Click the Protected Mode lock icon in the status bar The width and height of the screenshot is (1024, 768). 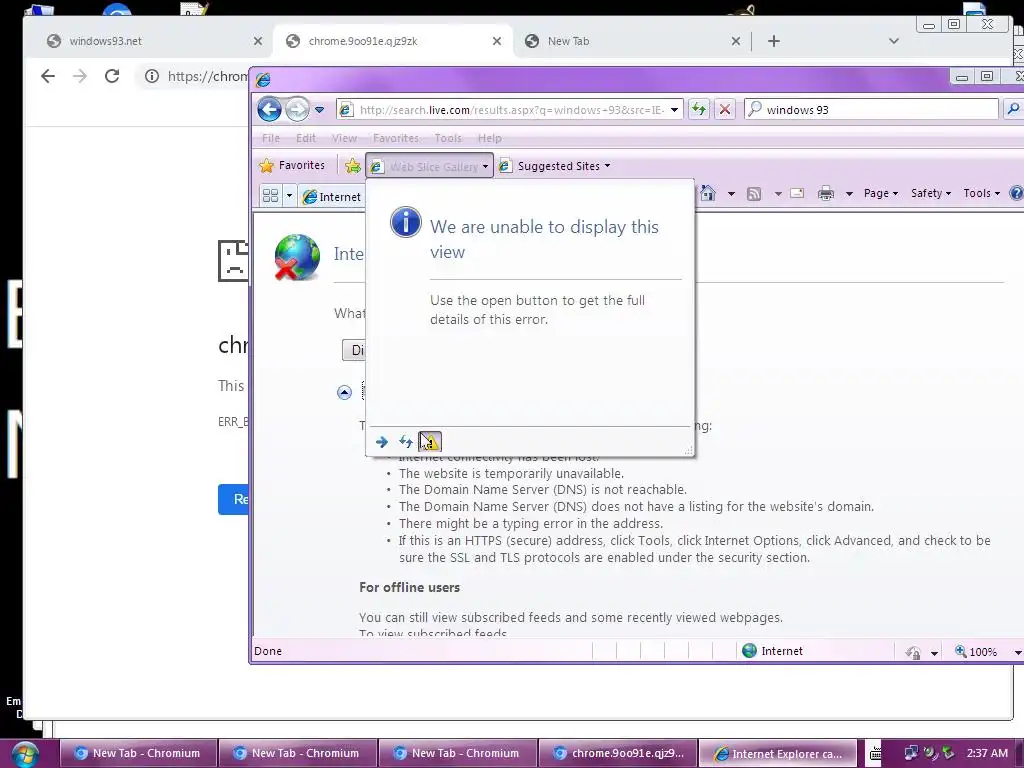click(913, 652)
